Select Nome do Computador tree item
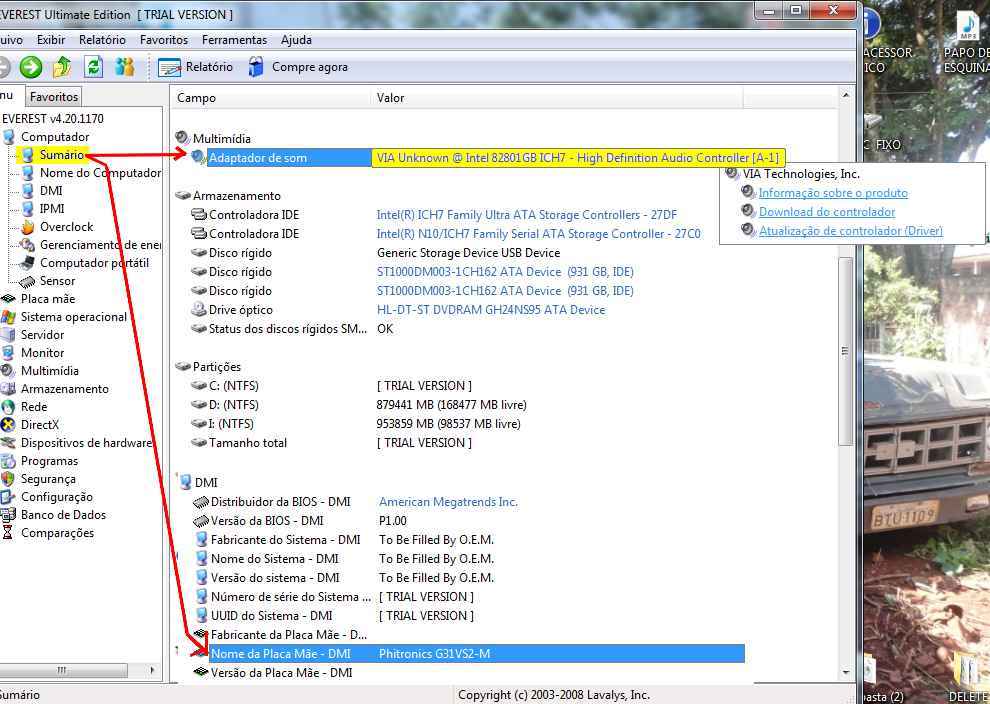 click(100, 173)
